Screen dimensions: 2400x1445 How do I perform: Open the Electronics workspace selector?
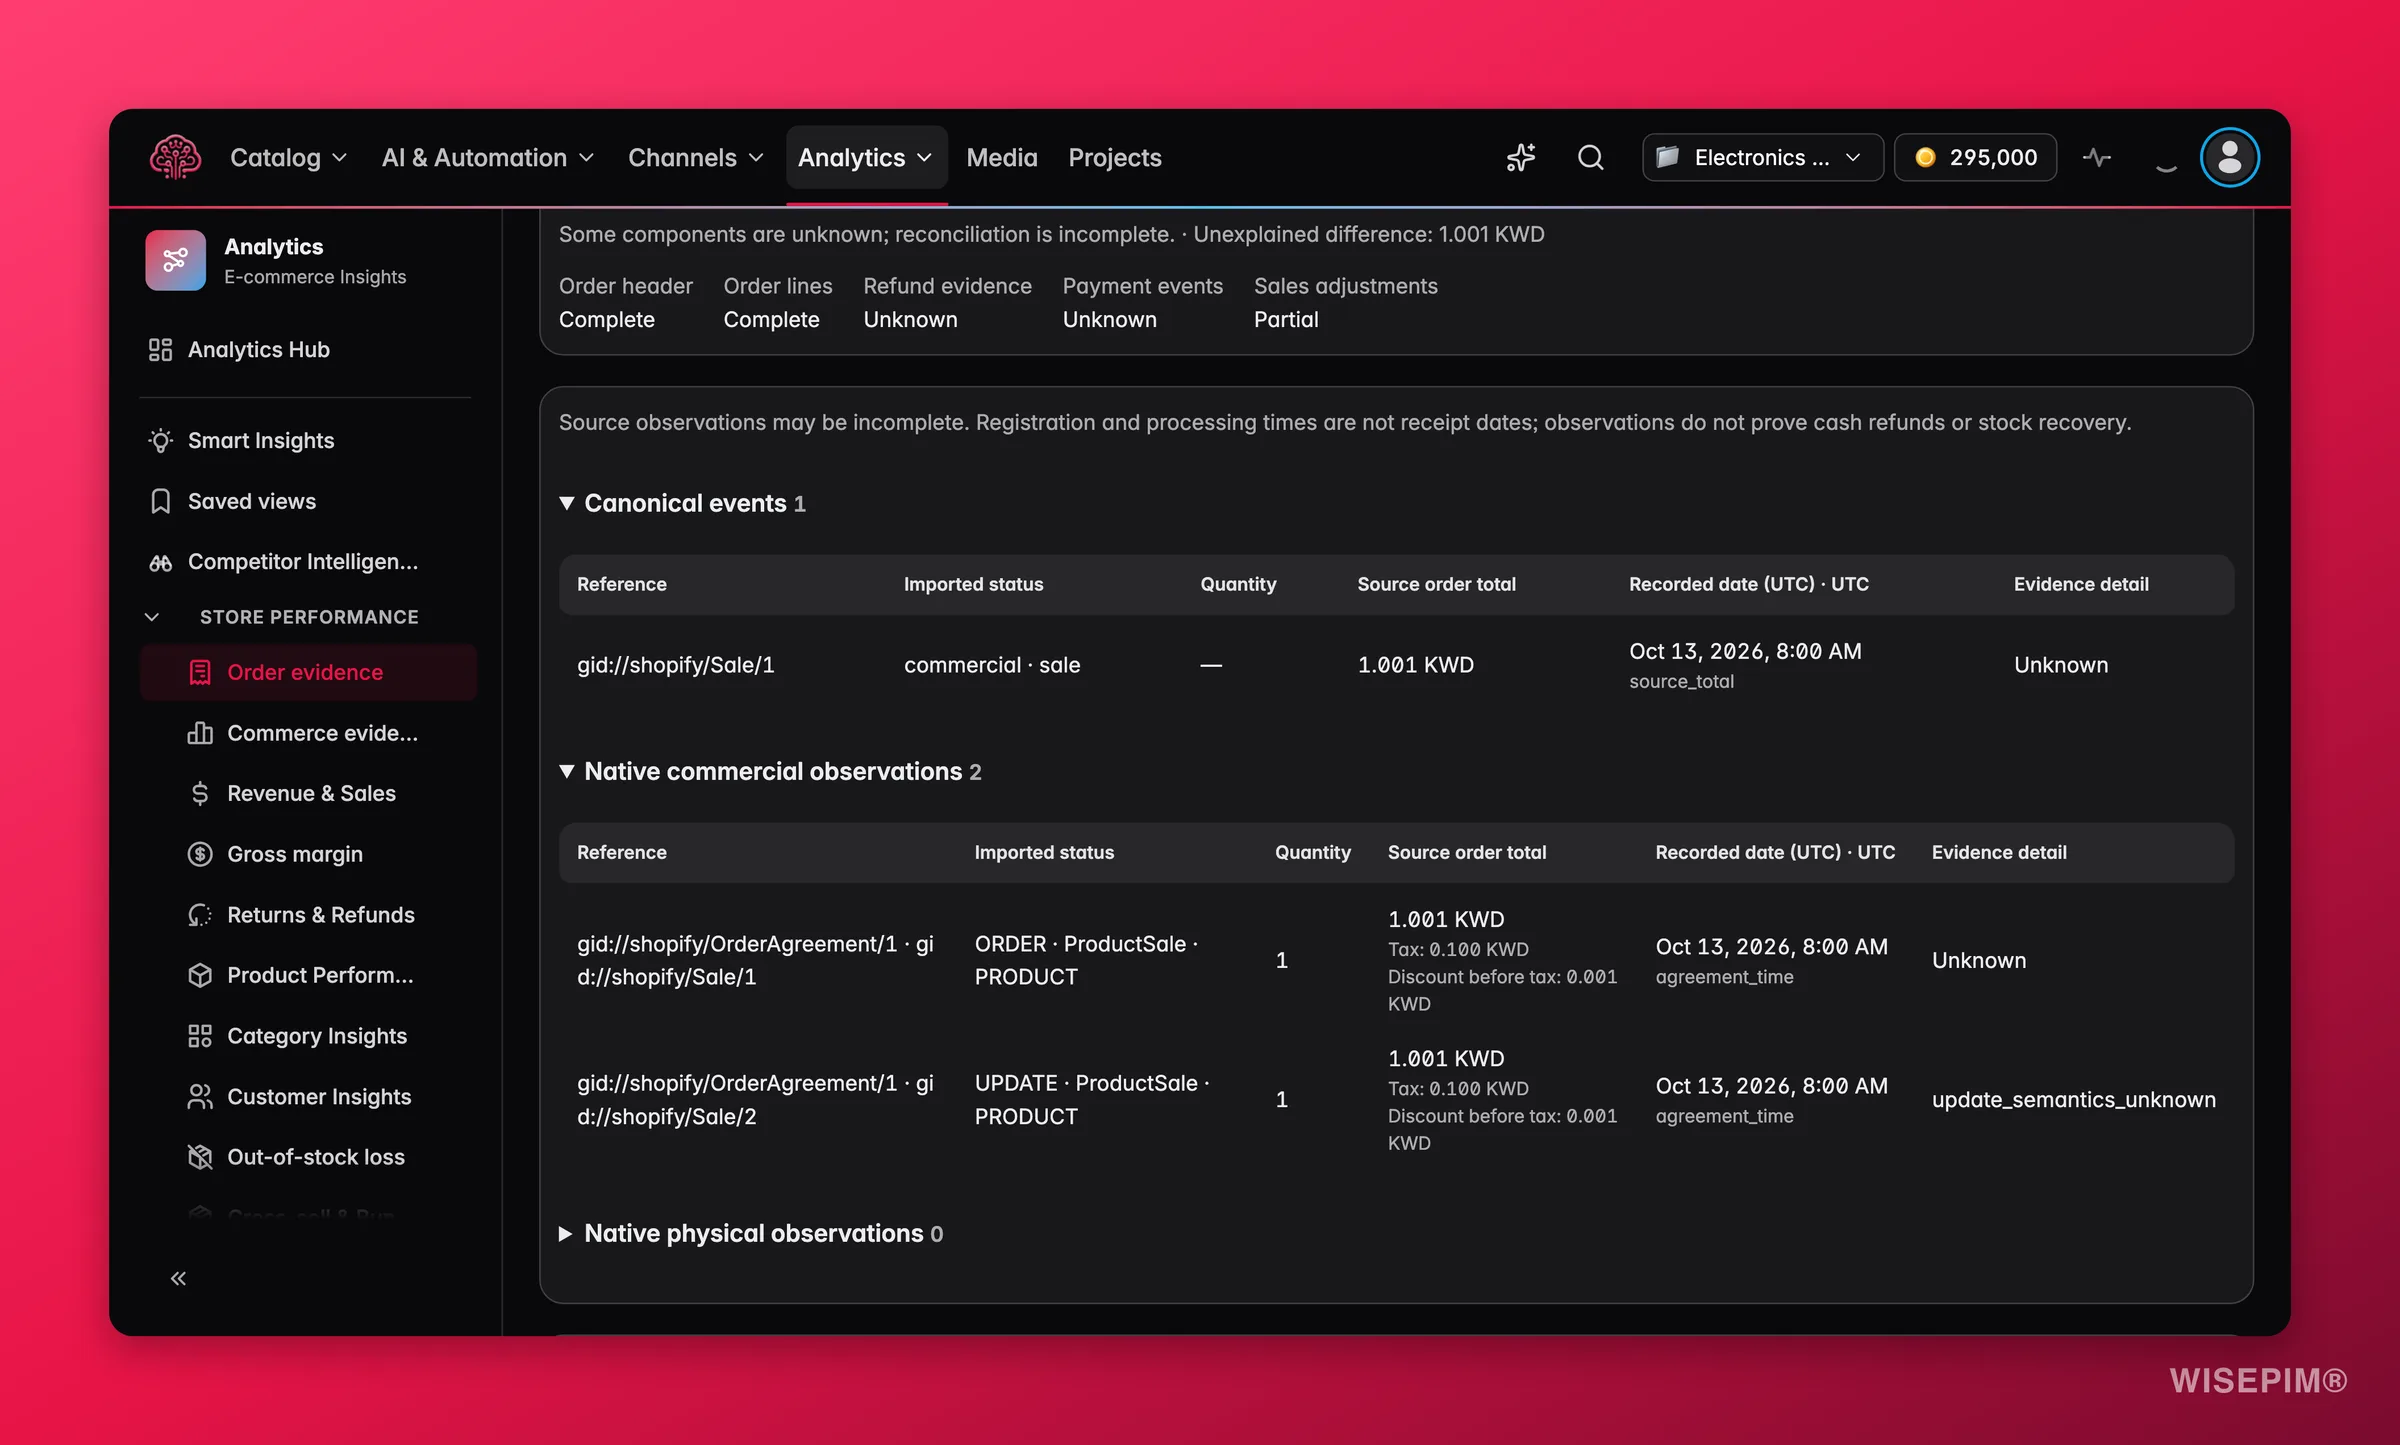pos(1762,157)
